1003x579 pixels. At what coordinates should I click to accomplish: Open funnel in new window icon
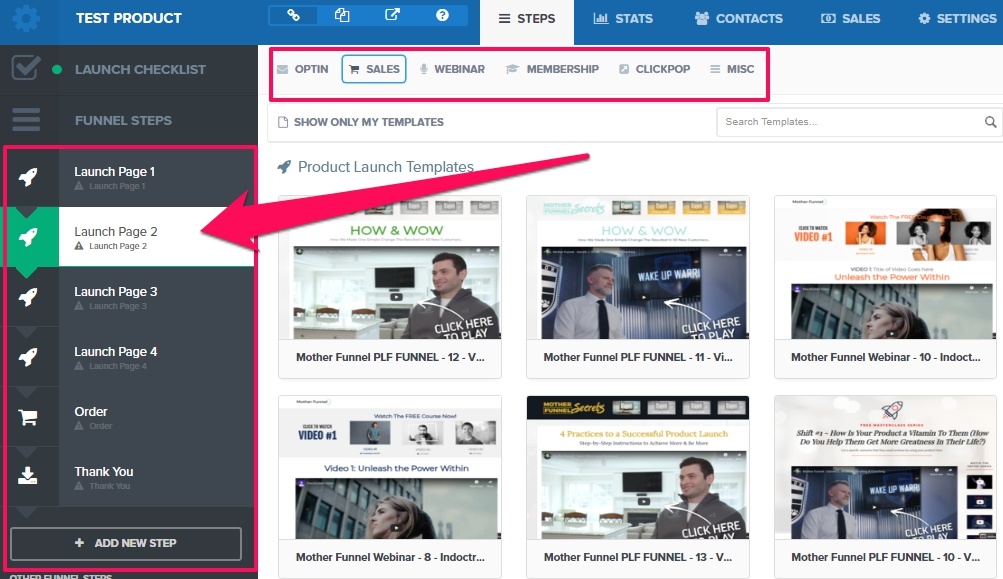coord(392,15)
